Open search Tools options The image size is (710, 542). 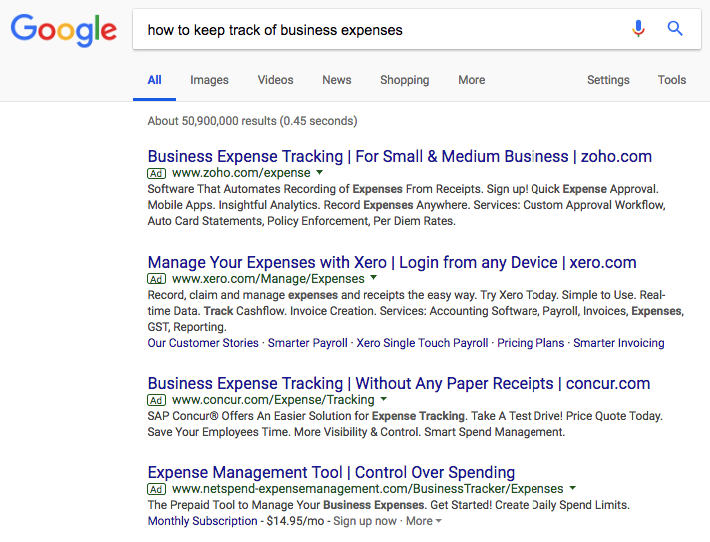(x=672, y=80)
